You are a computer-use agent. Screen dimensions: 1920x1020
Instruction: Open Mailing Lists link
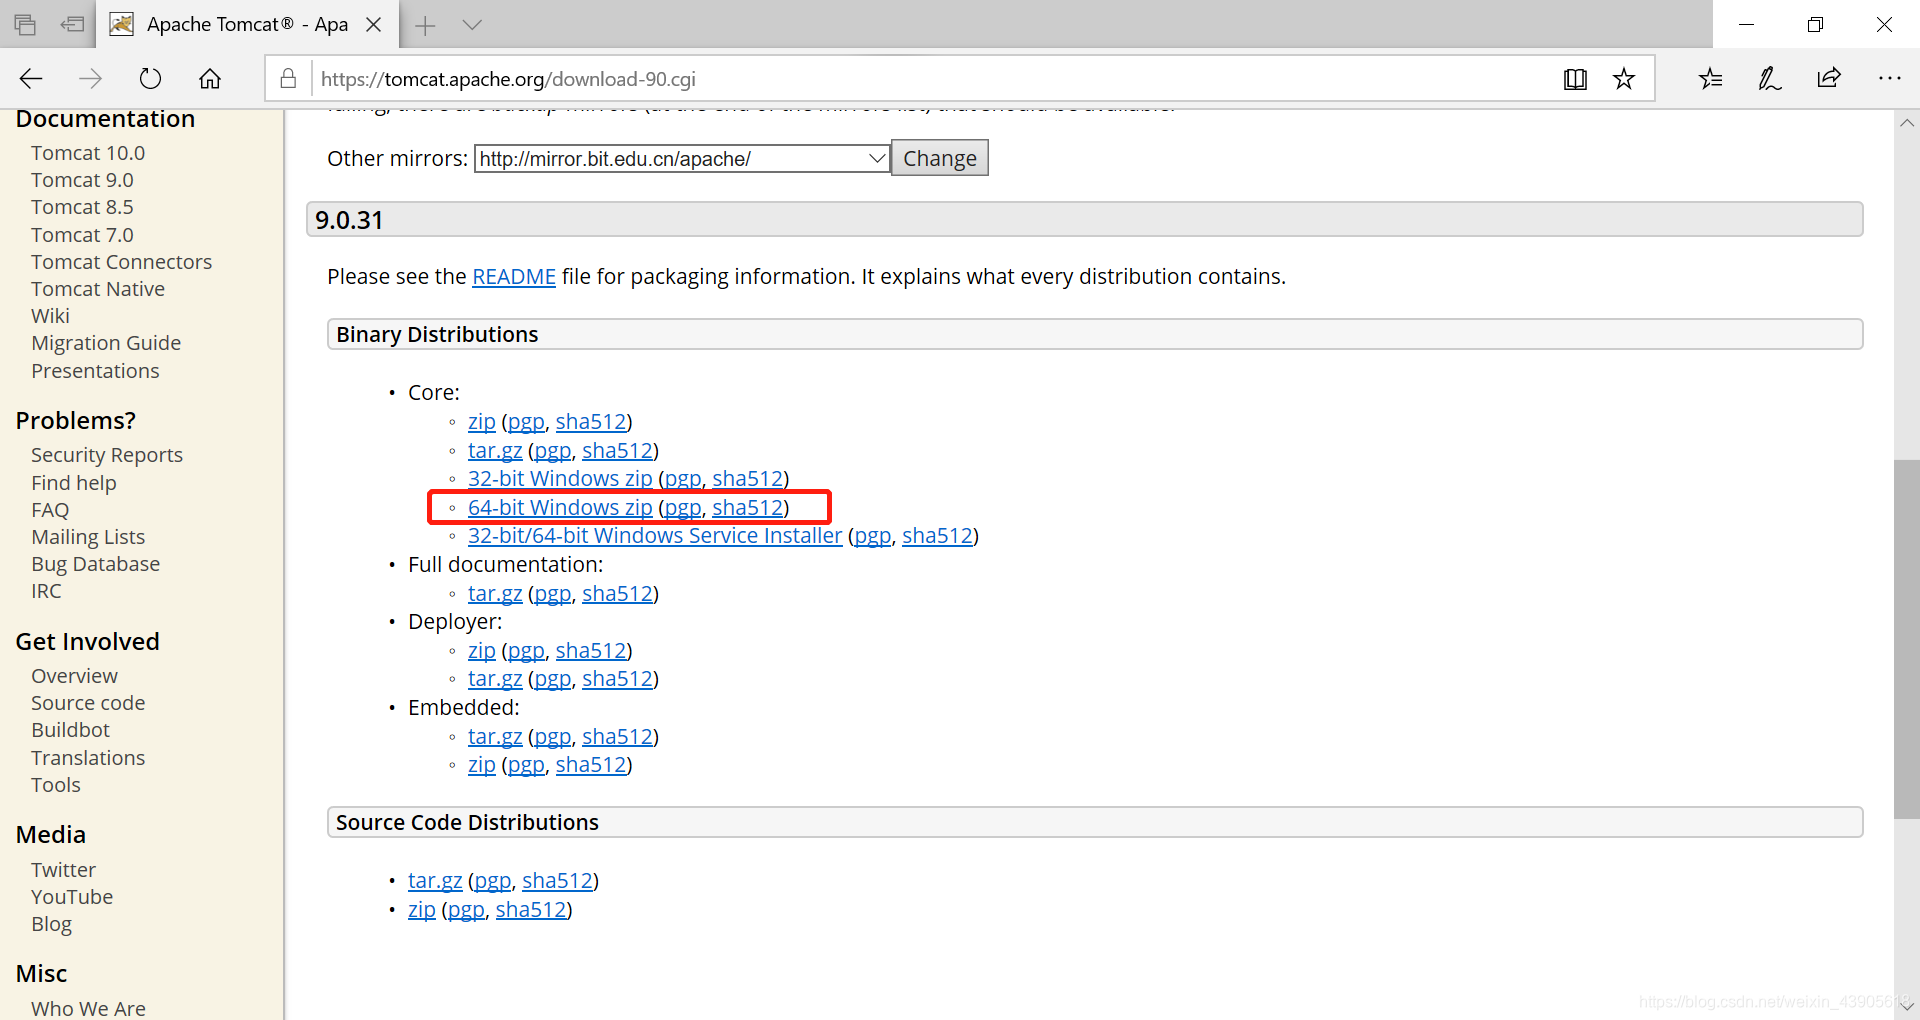coord(88,537)
